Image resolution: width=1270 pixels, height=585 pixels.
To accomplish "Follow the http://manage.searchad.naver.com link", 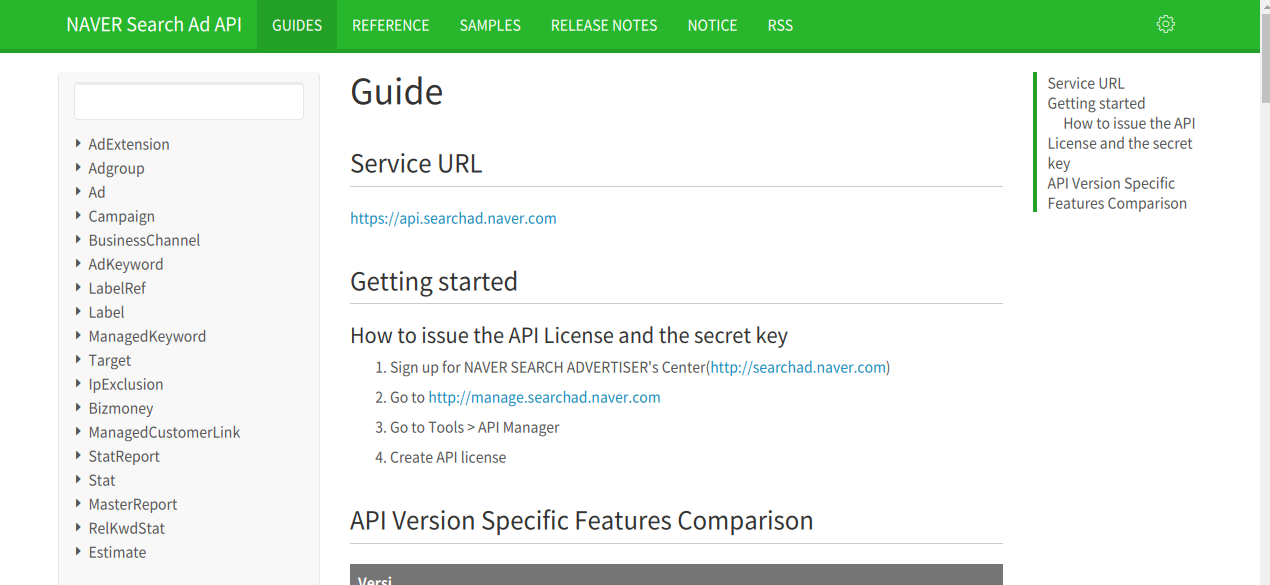I will [544, 397].
